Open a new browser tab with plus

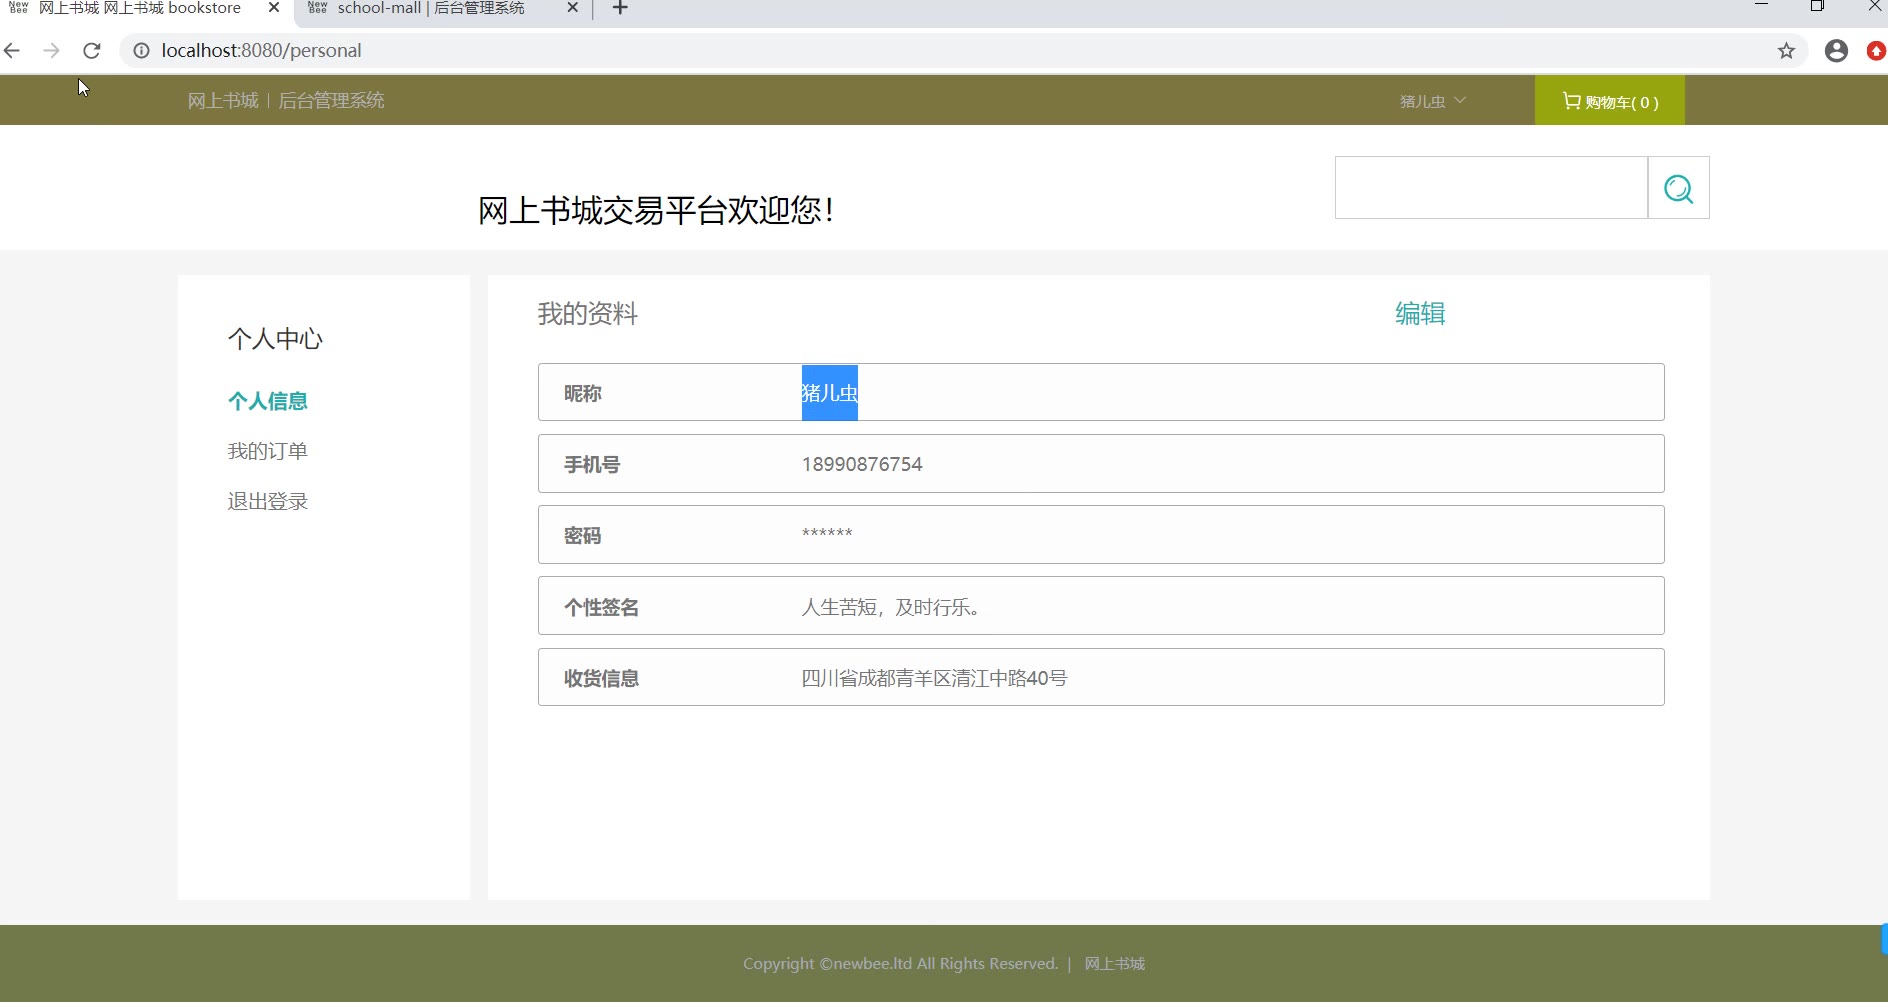point(620,9)
